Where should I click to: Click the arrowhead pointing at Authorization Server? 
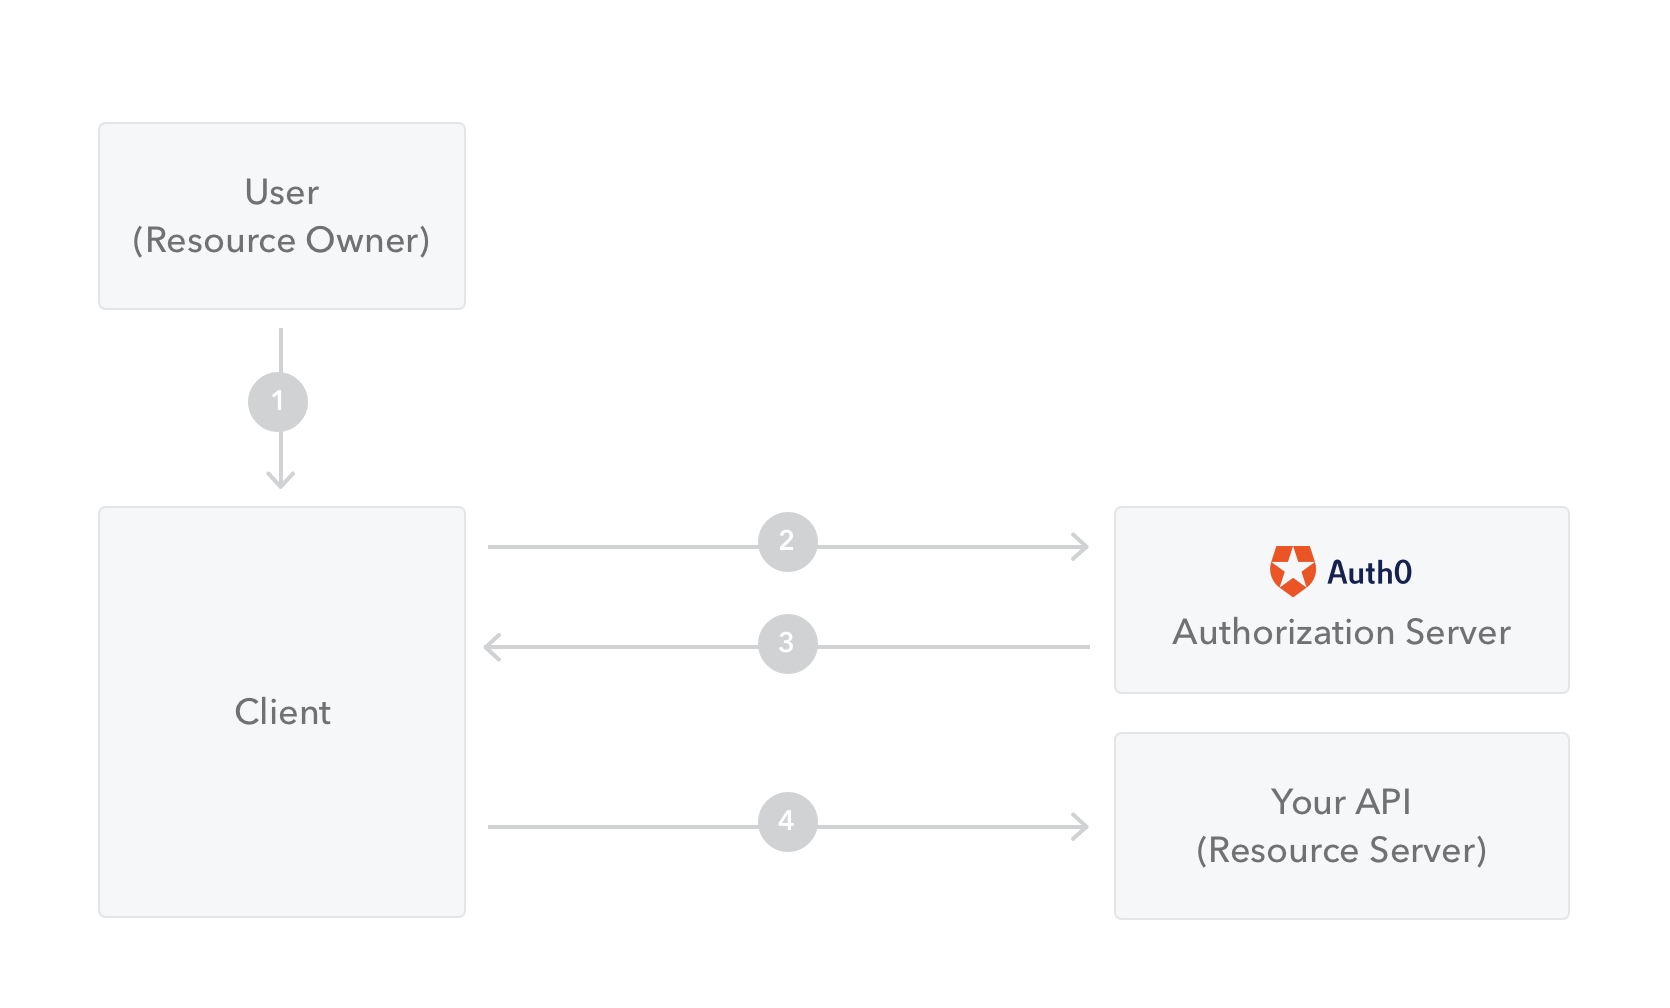point(1080,547)
